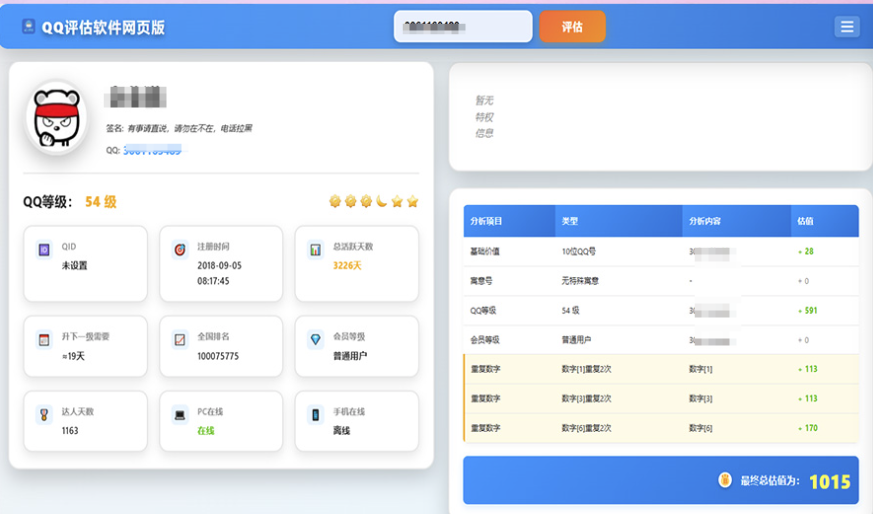Click the 100075775 national rank value
This screenshot has height=514, width=873.
point(218,356)
